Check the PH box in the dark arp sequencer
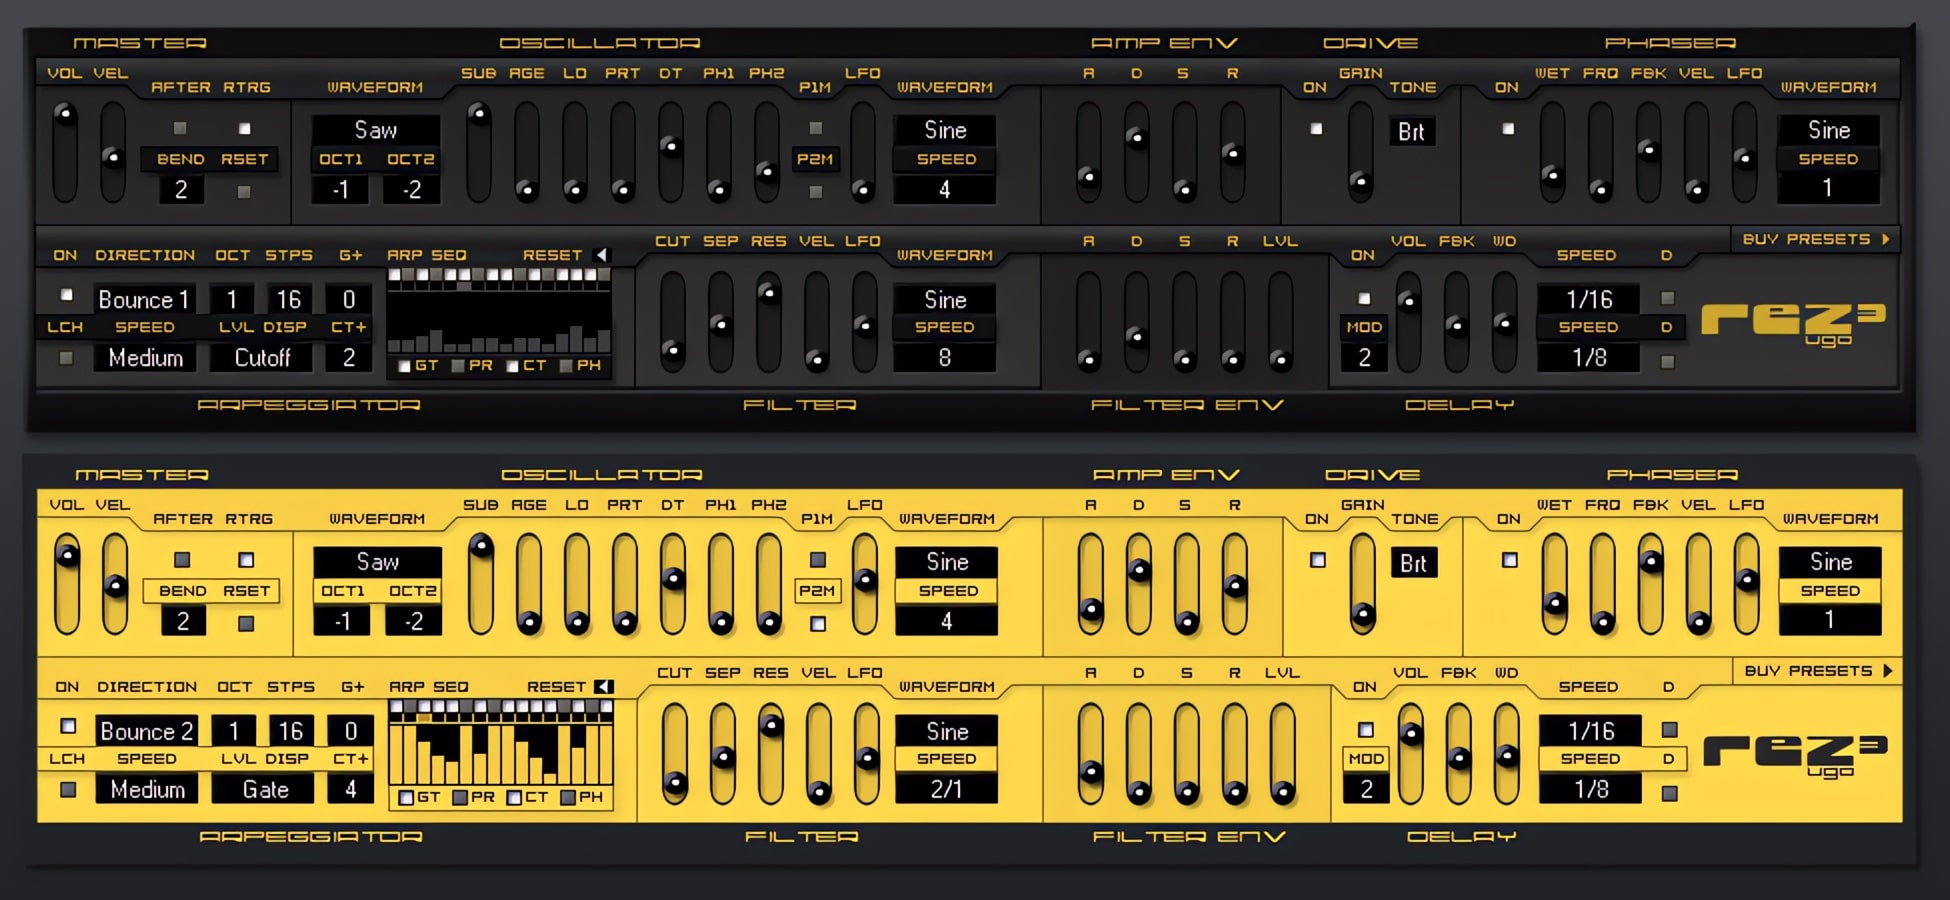The width and height of the screenshot is (1950, 900). pos(566,366)
